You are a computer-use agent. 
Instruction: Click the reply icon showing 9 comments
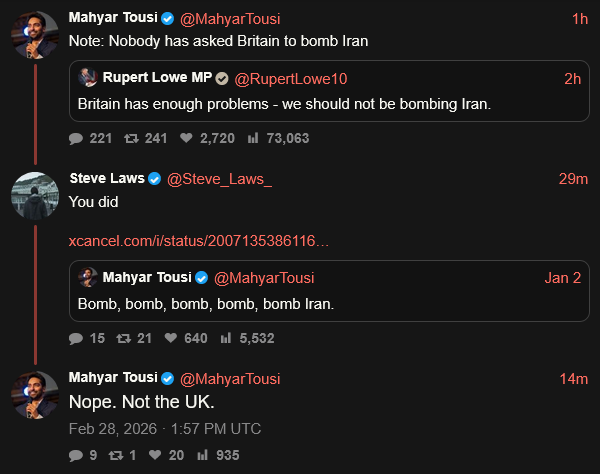click(76, 456)
